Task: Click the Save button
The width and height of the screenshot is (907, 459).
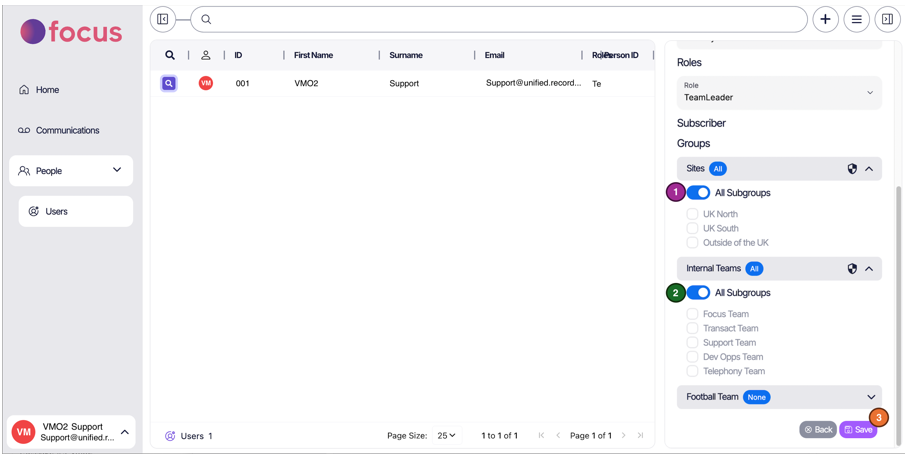Action: point(858,430)
